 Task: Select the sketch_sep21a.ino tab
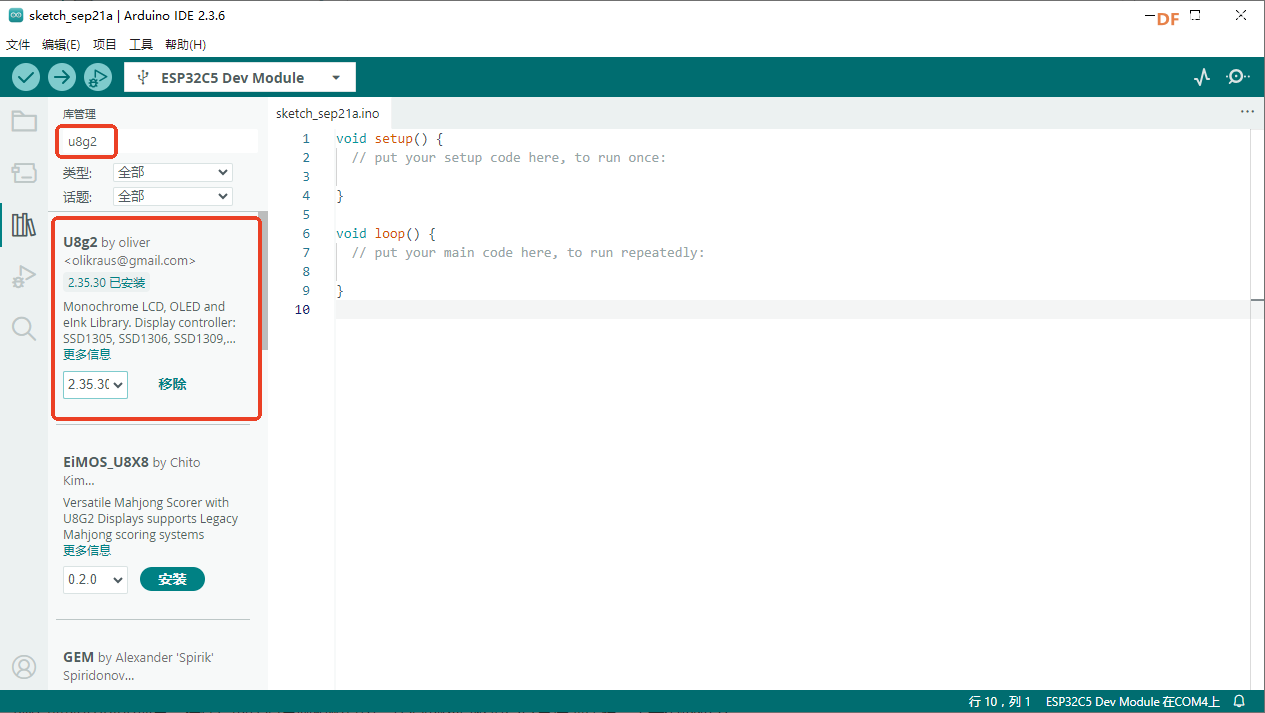pos(328,113)
